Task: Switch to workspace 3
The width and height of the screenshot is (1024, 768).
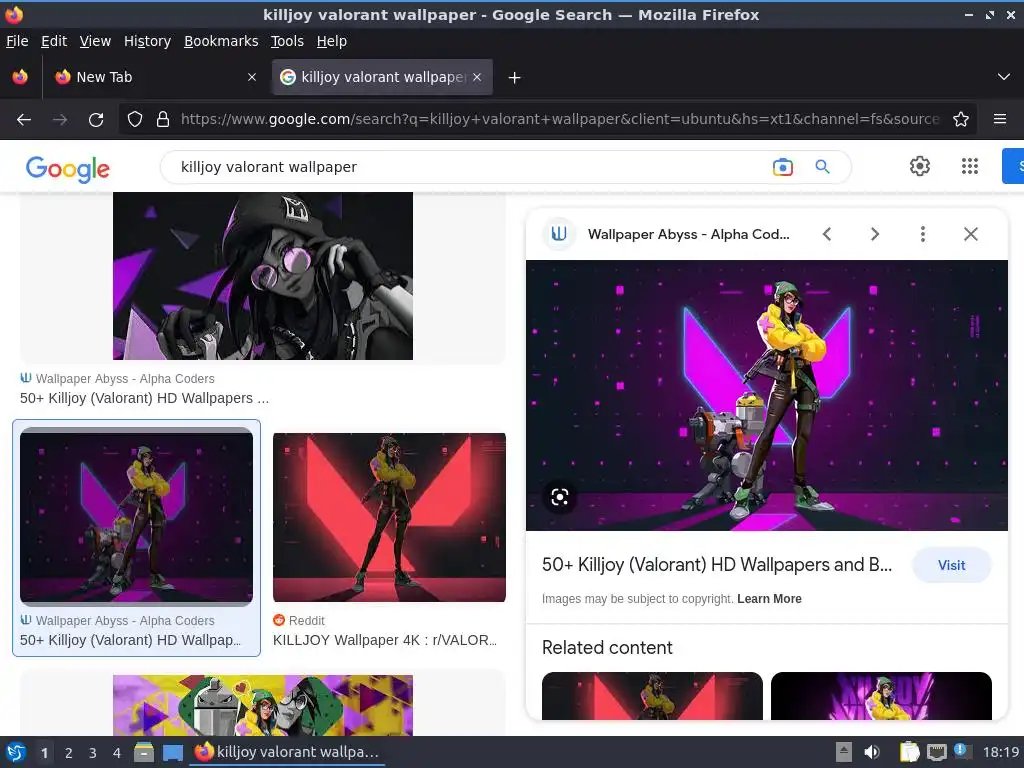Action: 93,753
